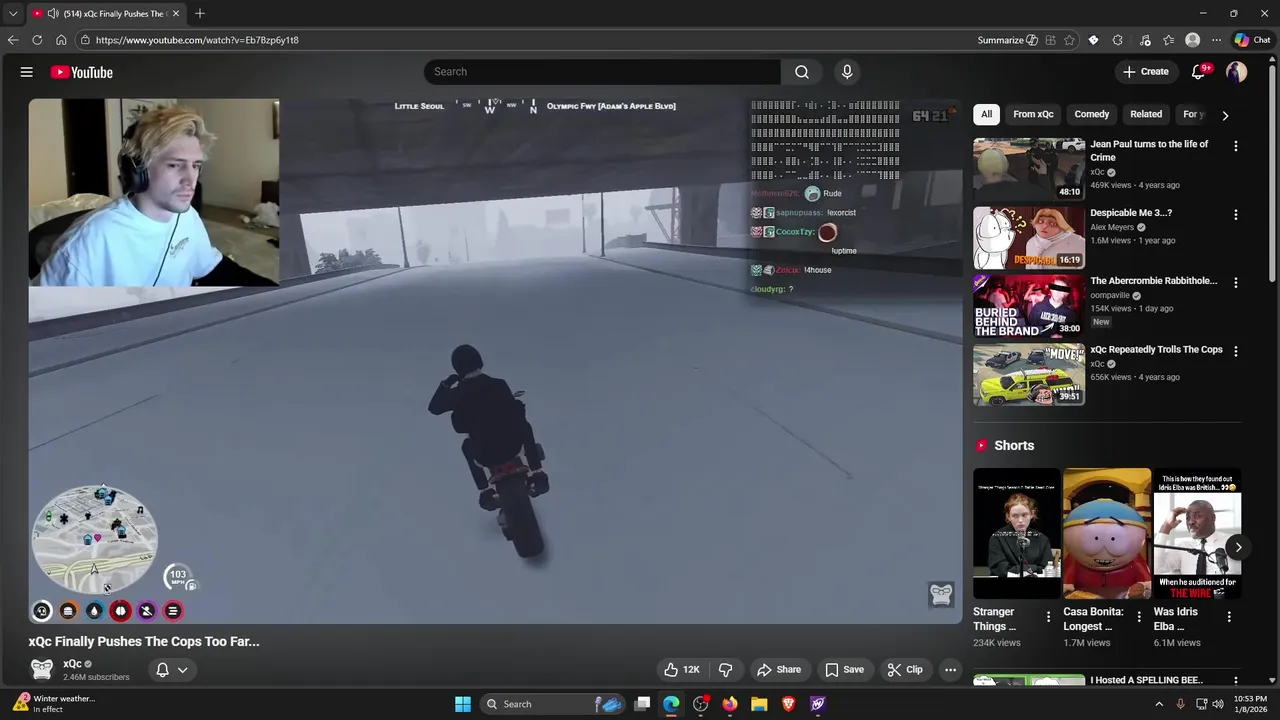Mute the tab using speaker icon

point(52,14)
